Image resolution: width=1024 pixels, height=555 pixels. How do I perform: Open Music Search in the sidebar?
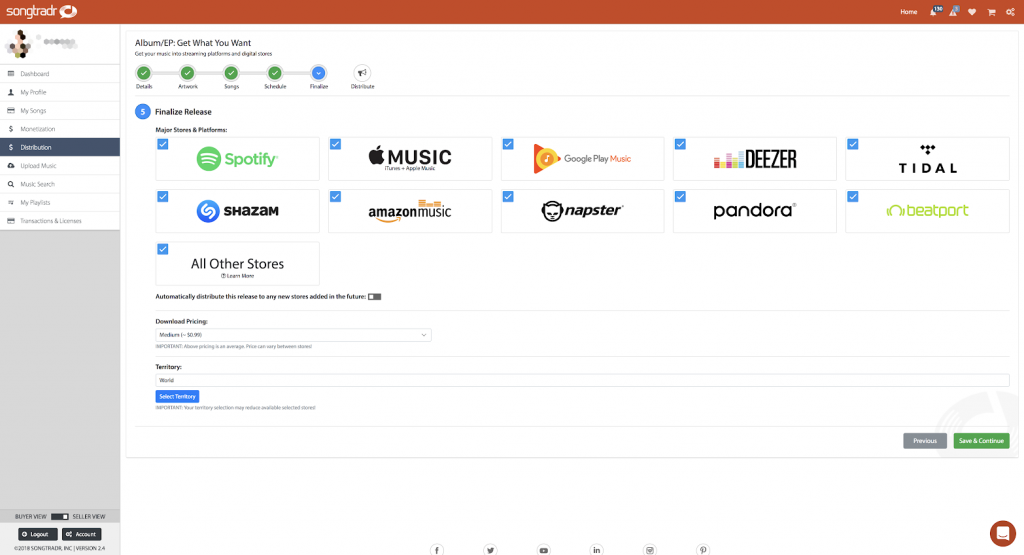click(x=60, y=184)
